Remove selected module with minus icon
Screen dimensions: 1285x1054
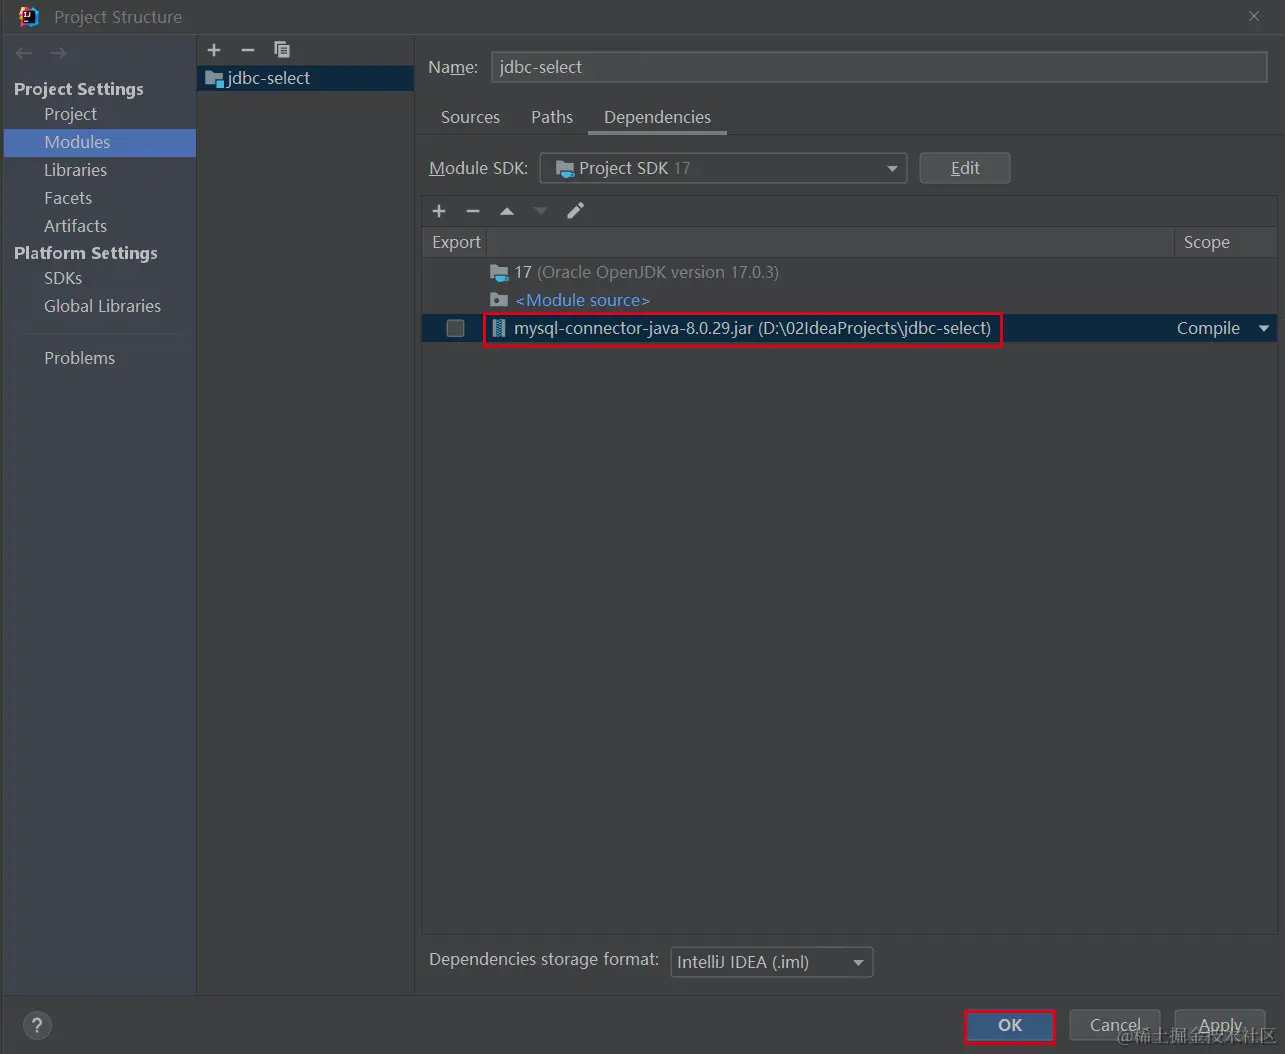point(248,50)
